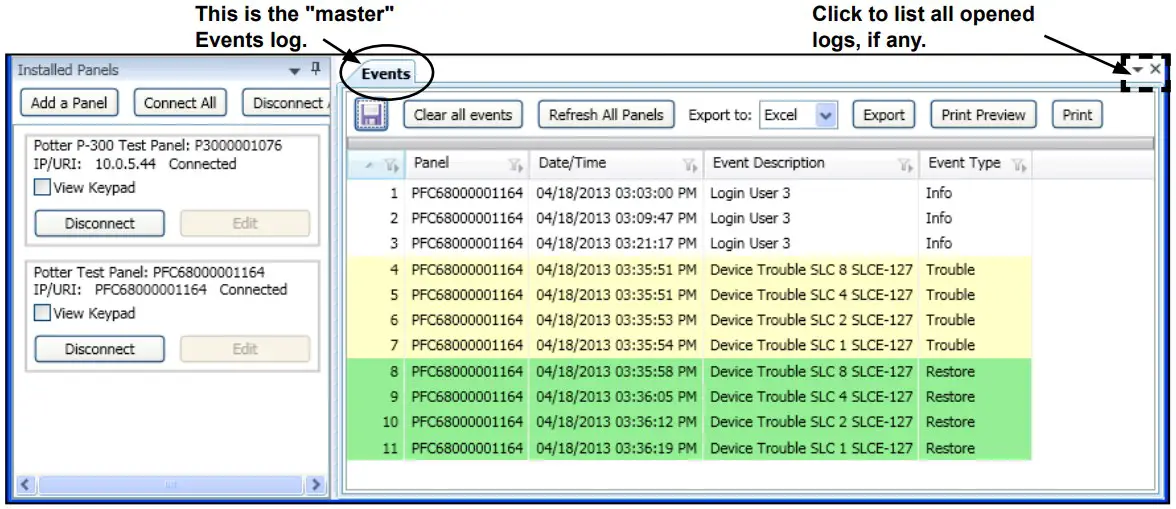
Task: Click the Potter P-300 Test Panel name text
Action: point(158,145)
